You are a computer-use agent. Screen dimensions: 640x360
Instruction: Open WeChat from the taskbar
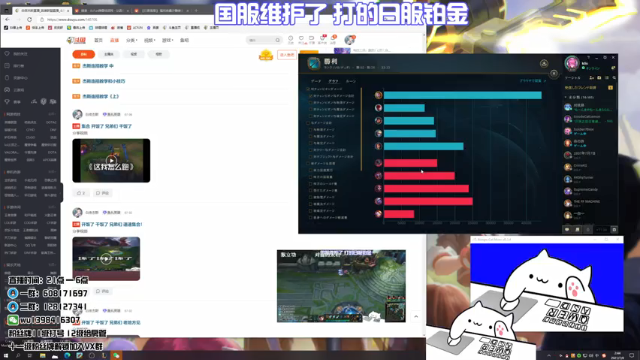pyautogui.click(x=116, y=356)
